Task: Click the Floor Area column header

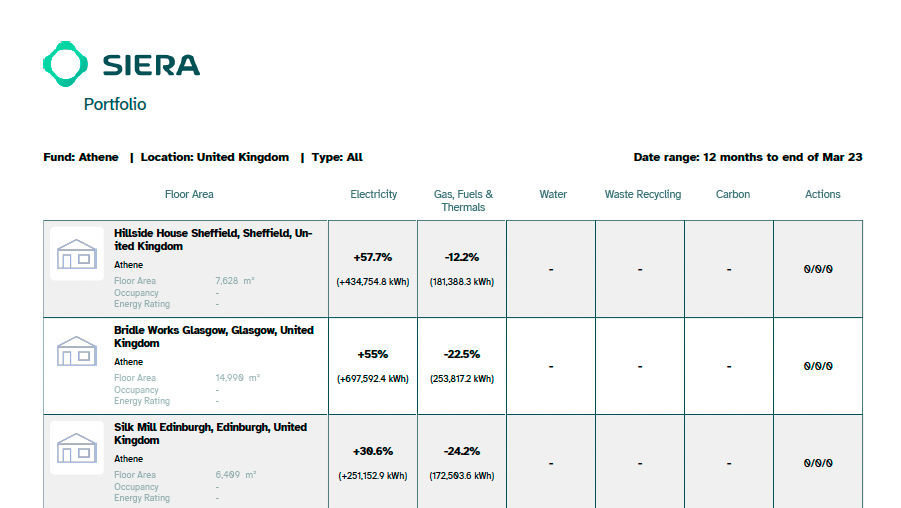Action: click(x=189, y=194)
